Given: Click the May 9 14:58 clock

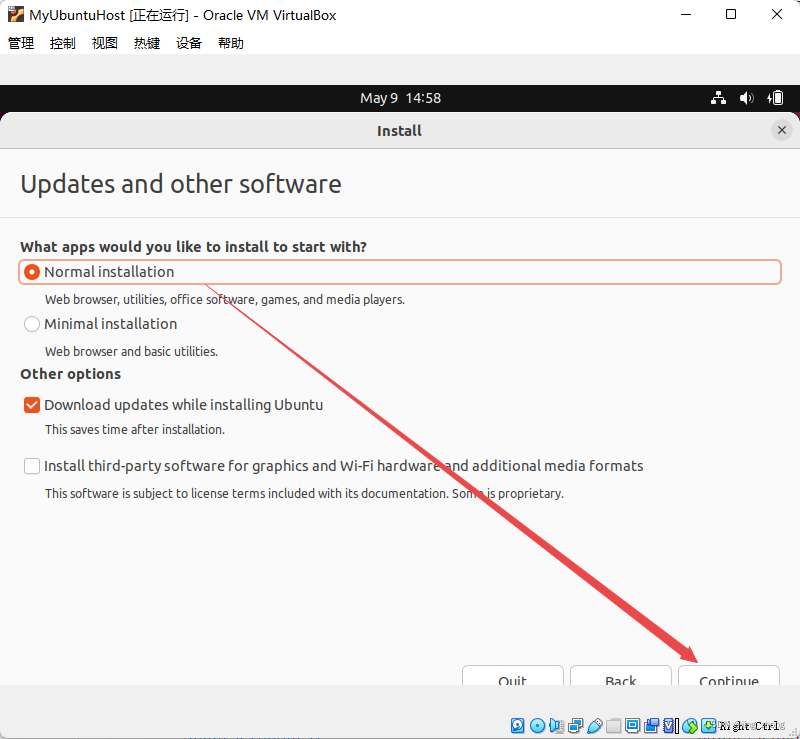Looking at the screenshot, I should (x=400, y=98).
